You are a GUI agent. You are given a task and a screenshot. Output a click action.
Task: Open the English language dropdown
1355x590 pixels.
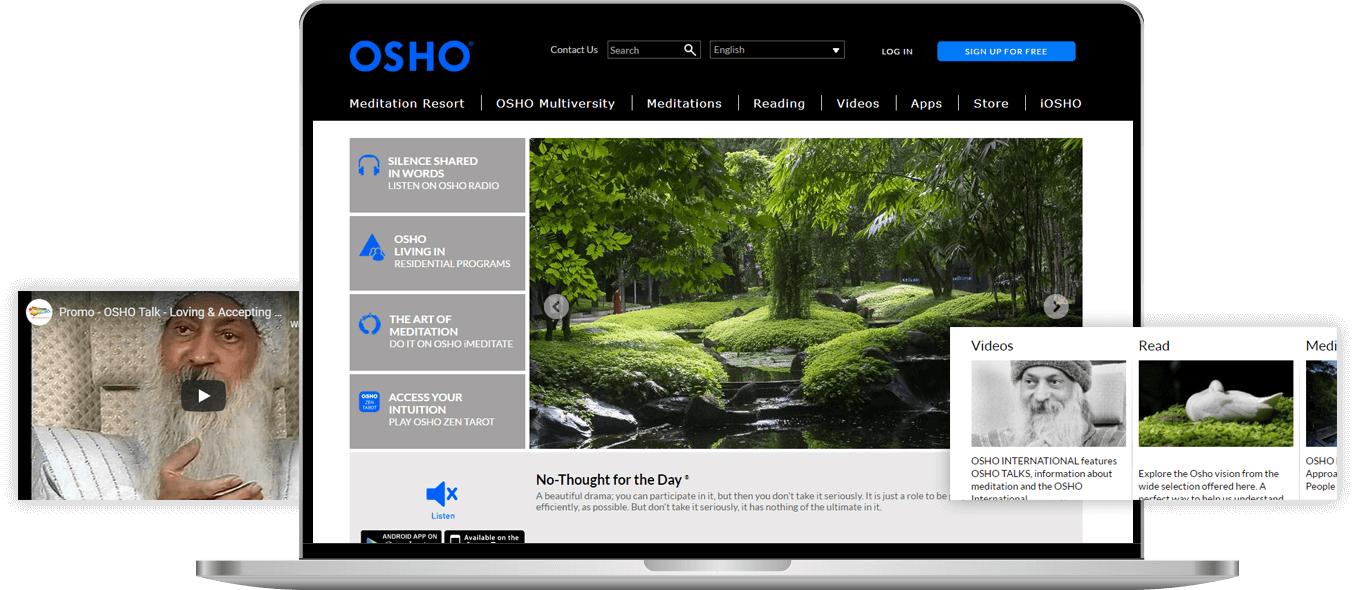pyautogui.click(x=777, y=50)
